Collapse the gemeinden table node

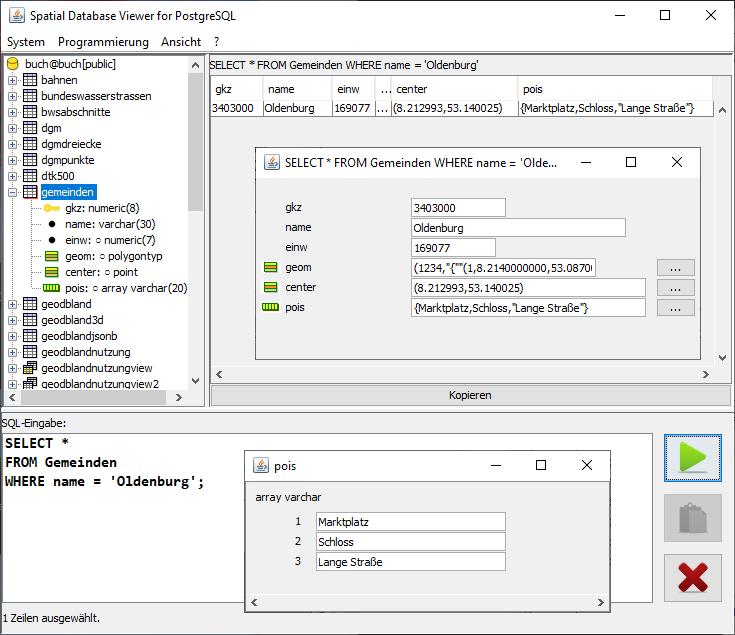(x=13, y=192)
